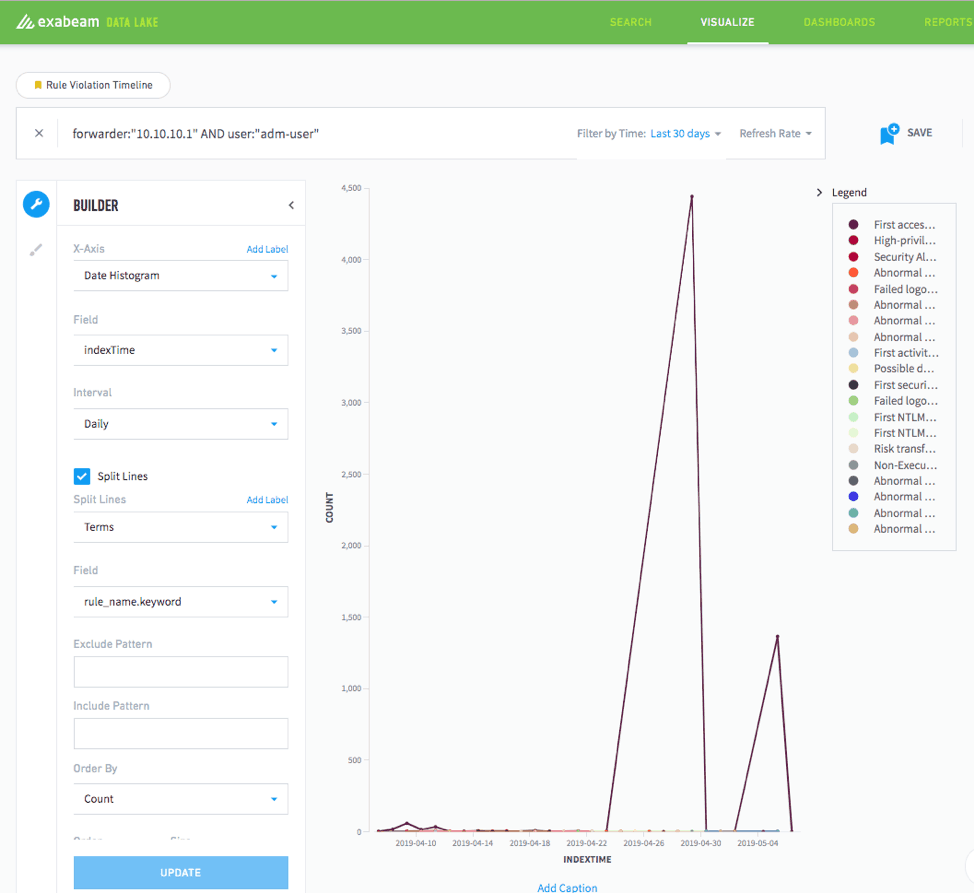Image resolution: width=974 pixels, height=893 pixels.
Task: Click the UPDATE button
Action: pyautogui.click(x=180, y=872)
